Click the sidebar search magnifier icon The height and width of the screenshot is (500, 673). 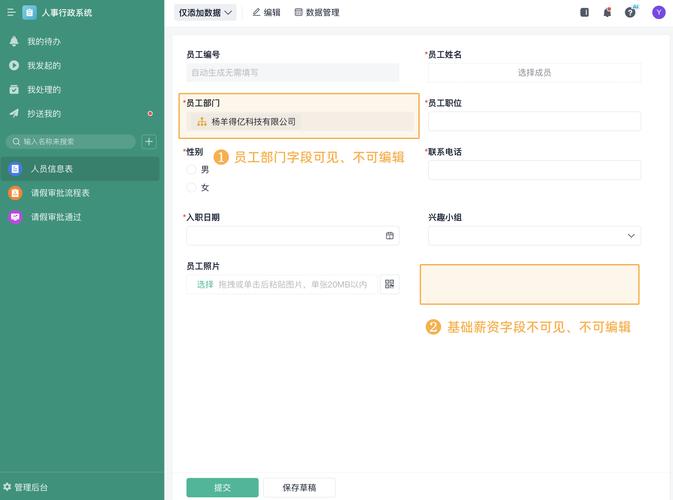(16, 142)
